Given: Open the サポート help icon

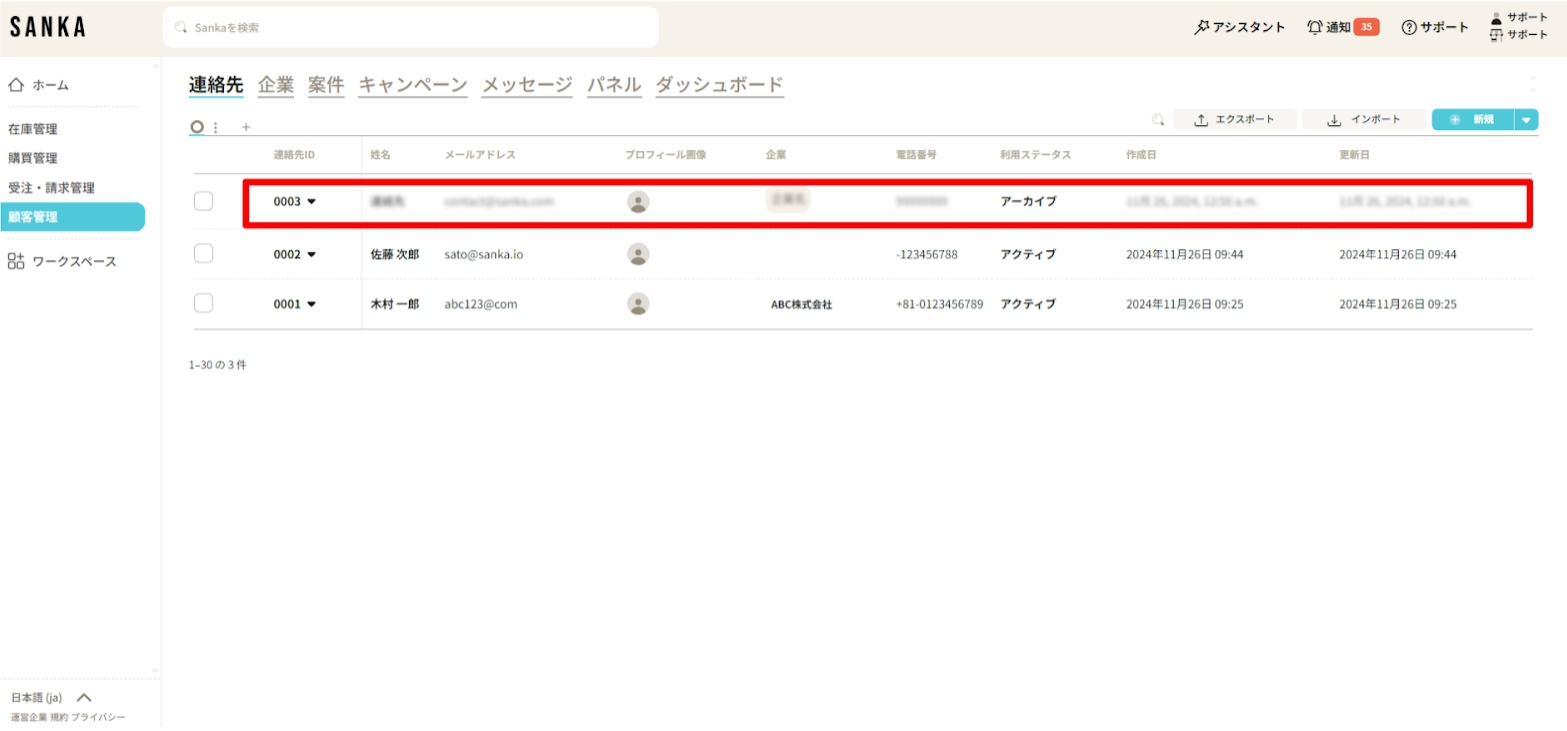Looking at the screenshot, I should coord(1409,27).
